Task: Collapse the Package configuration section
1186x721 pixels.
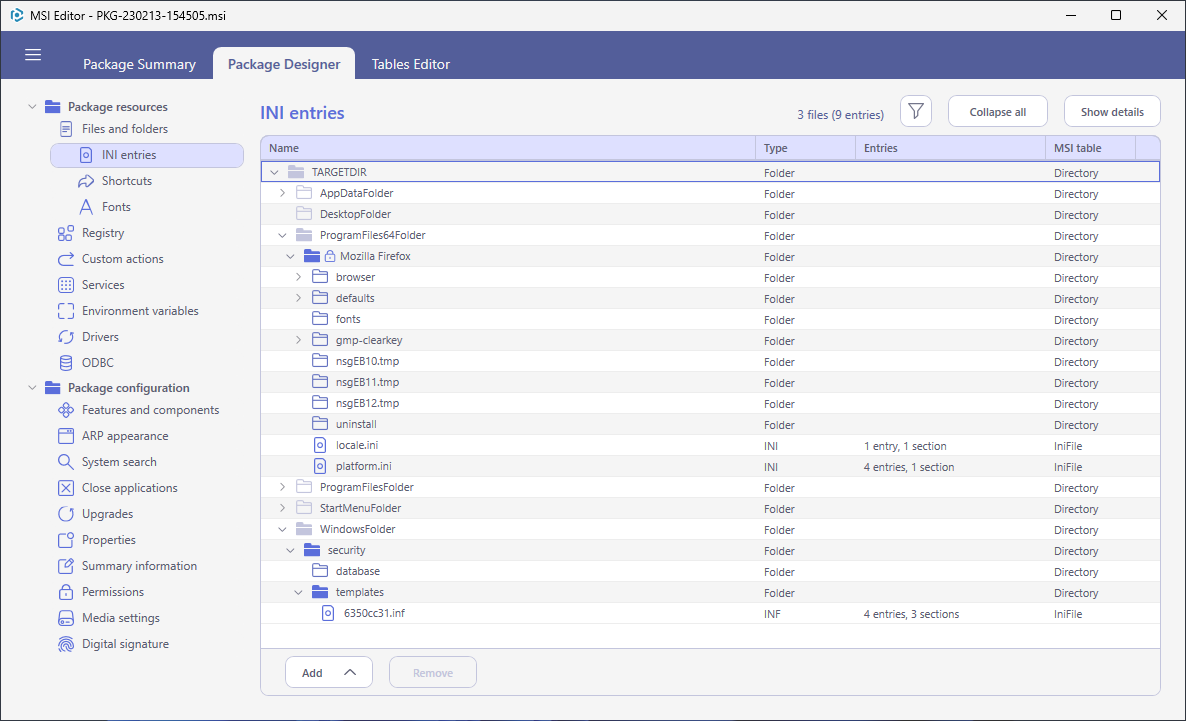Action: 32,388
